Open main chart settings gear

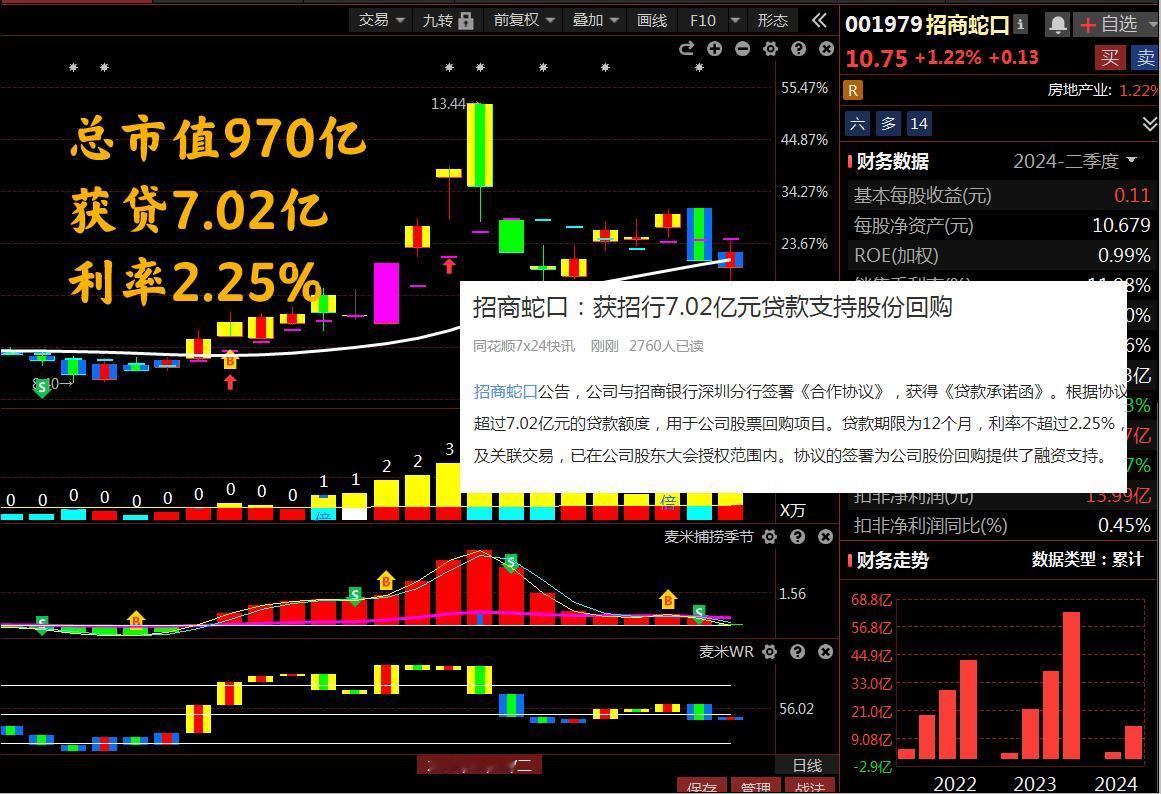pos(771,49)
